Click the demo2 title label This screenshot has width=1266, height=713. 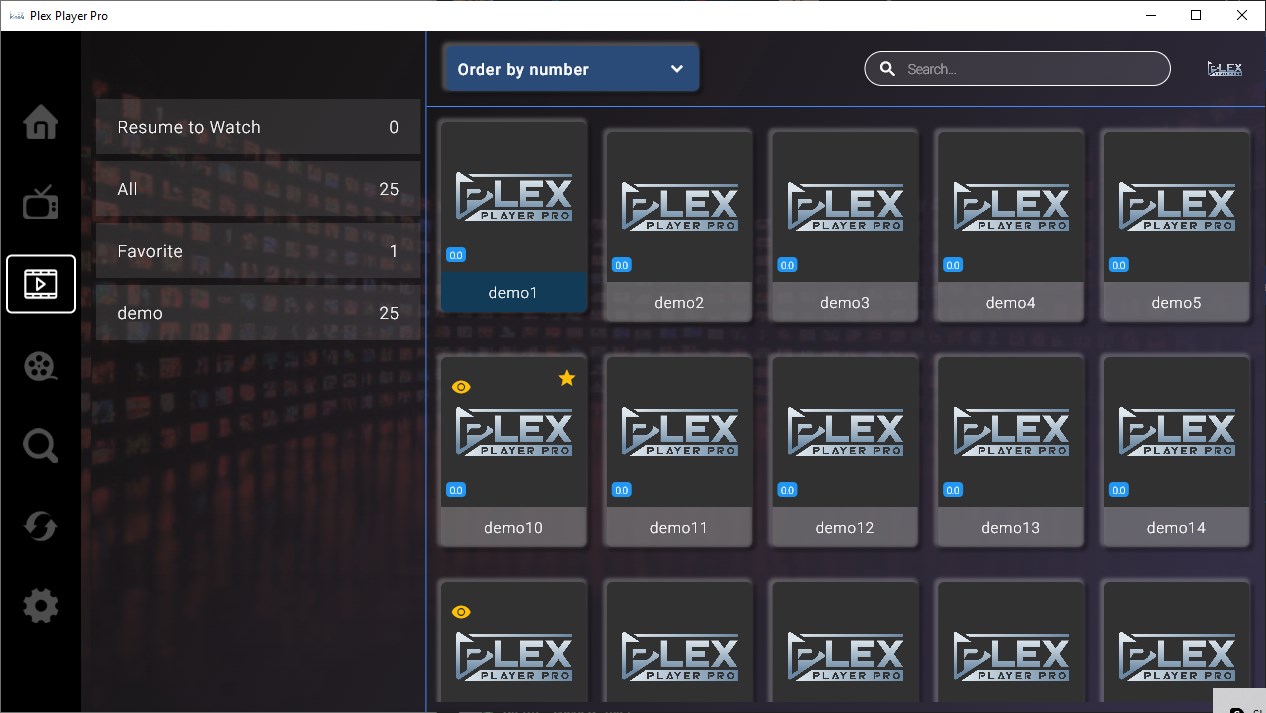pos(679,303)
